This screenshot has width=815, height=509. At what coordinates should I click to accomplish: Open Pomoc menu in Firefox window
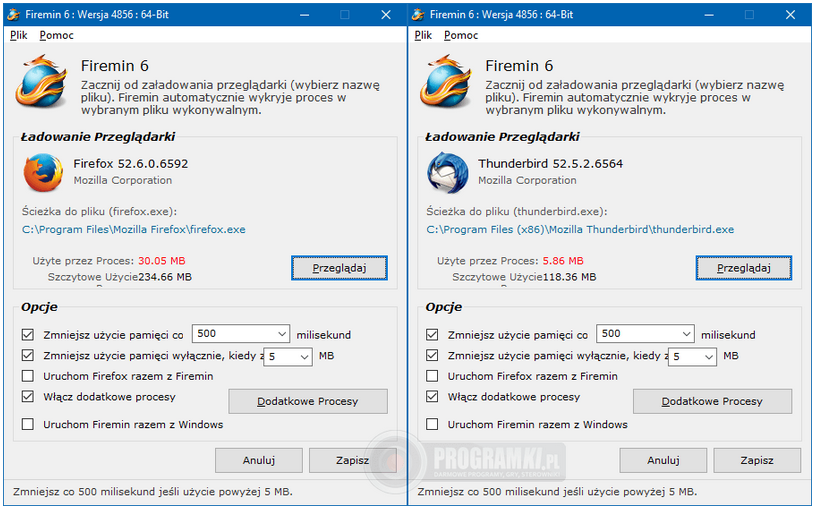[x=57, y=35]
